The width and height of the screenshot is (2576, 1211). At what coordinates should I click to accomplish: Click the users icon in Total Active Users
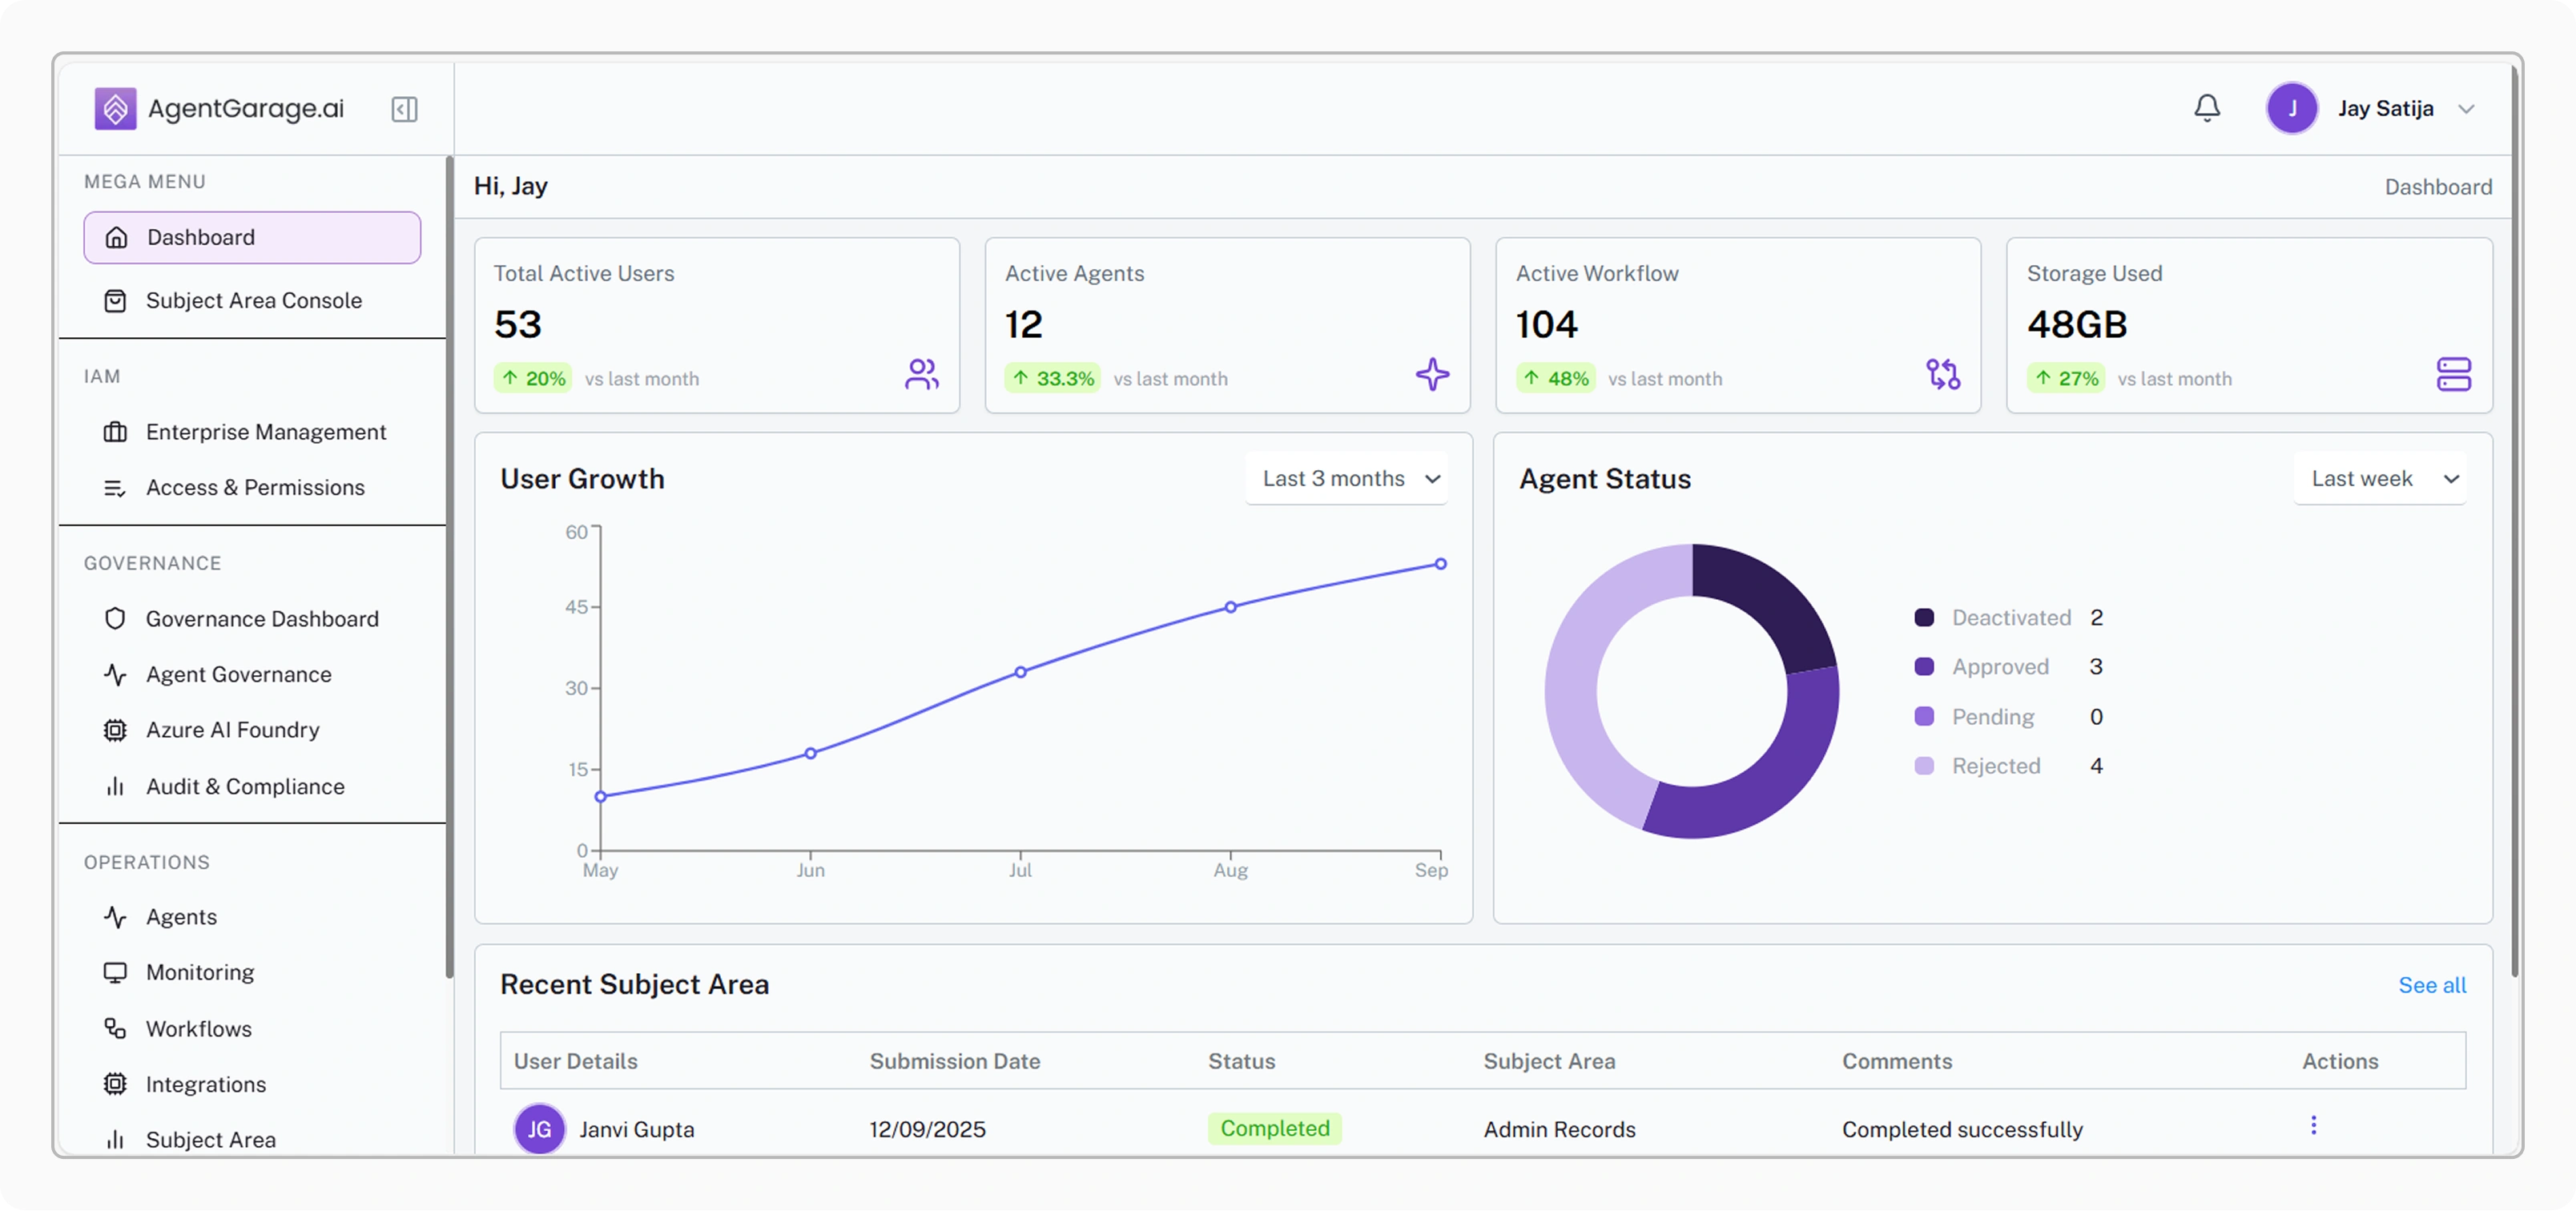click(921, 375)
